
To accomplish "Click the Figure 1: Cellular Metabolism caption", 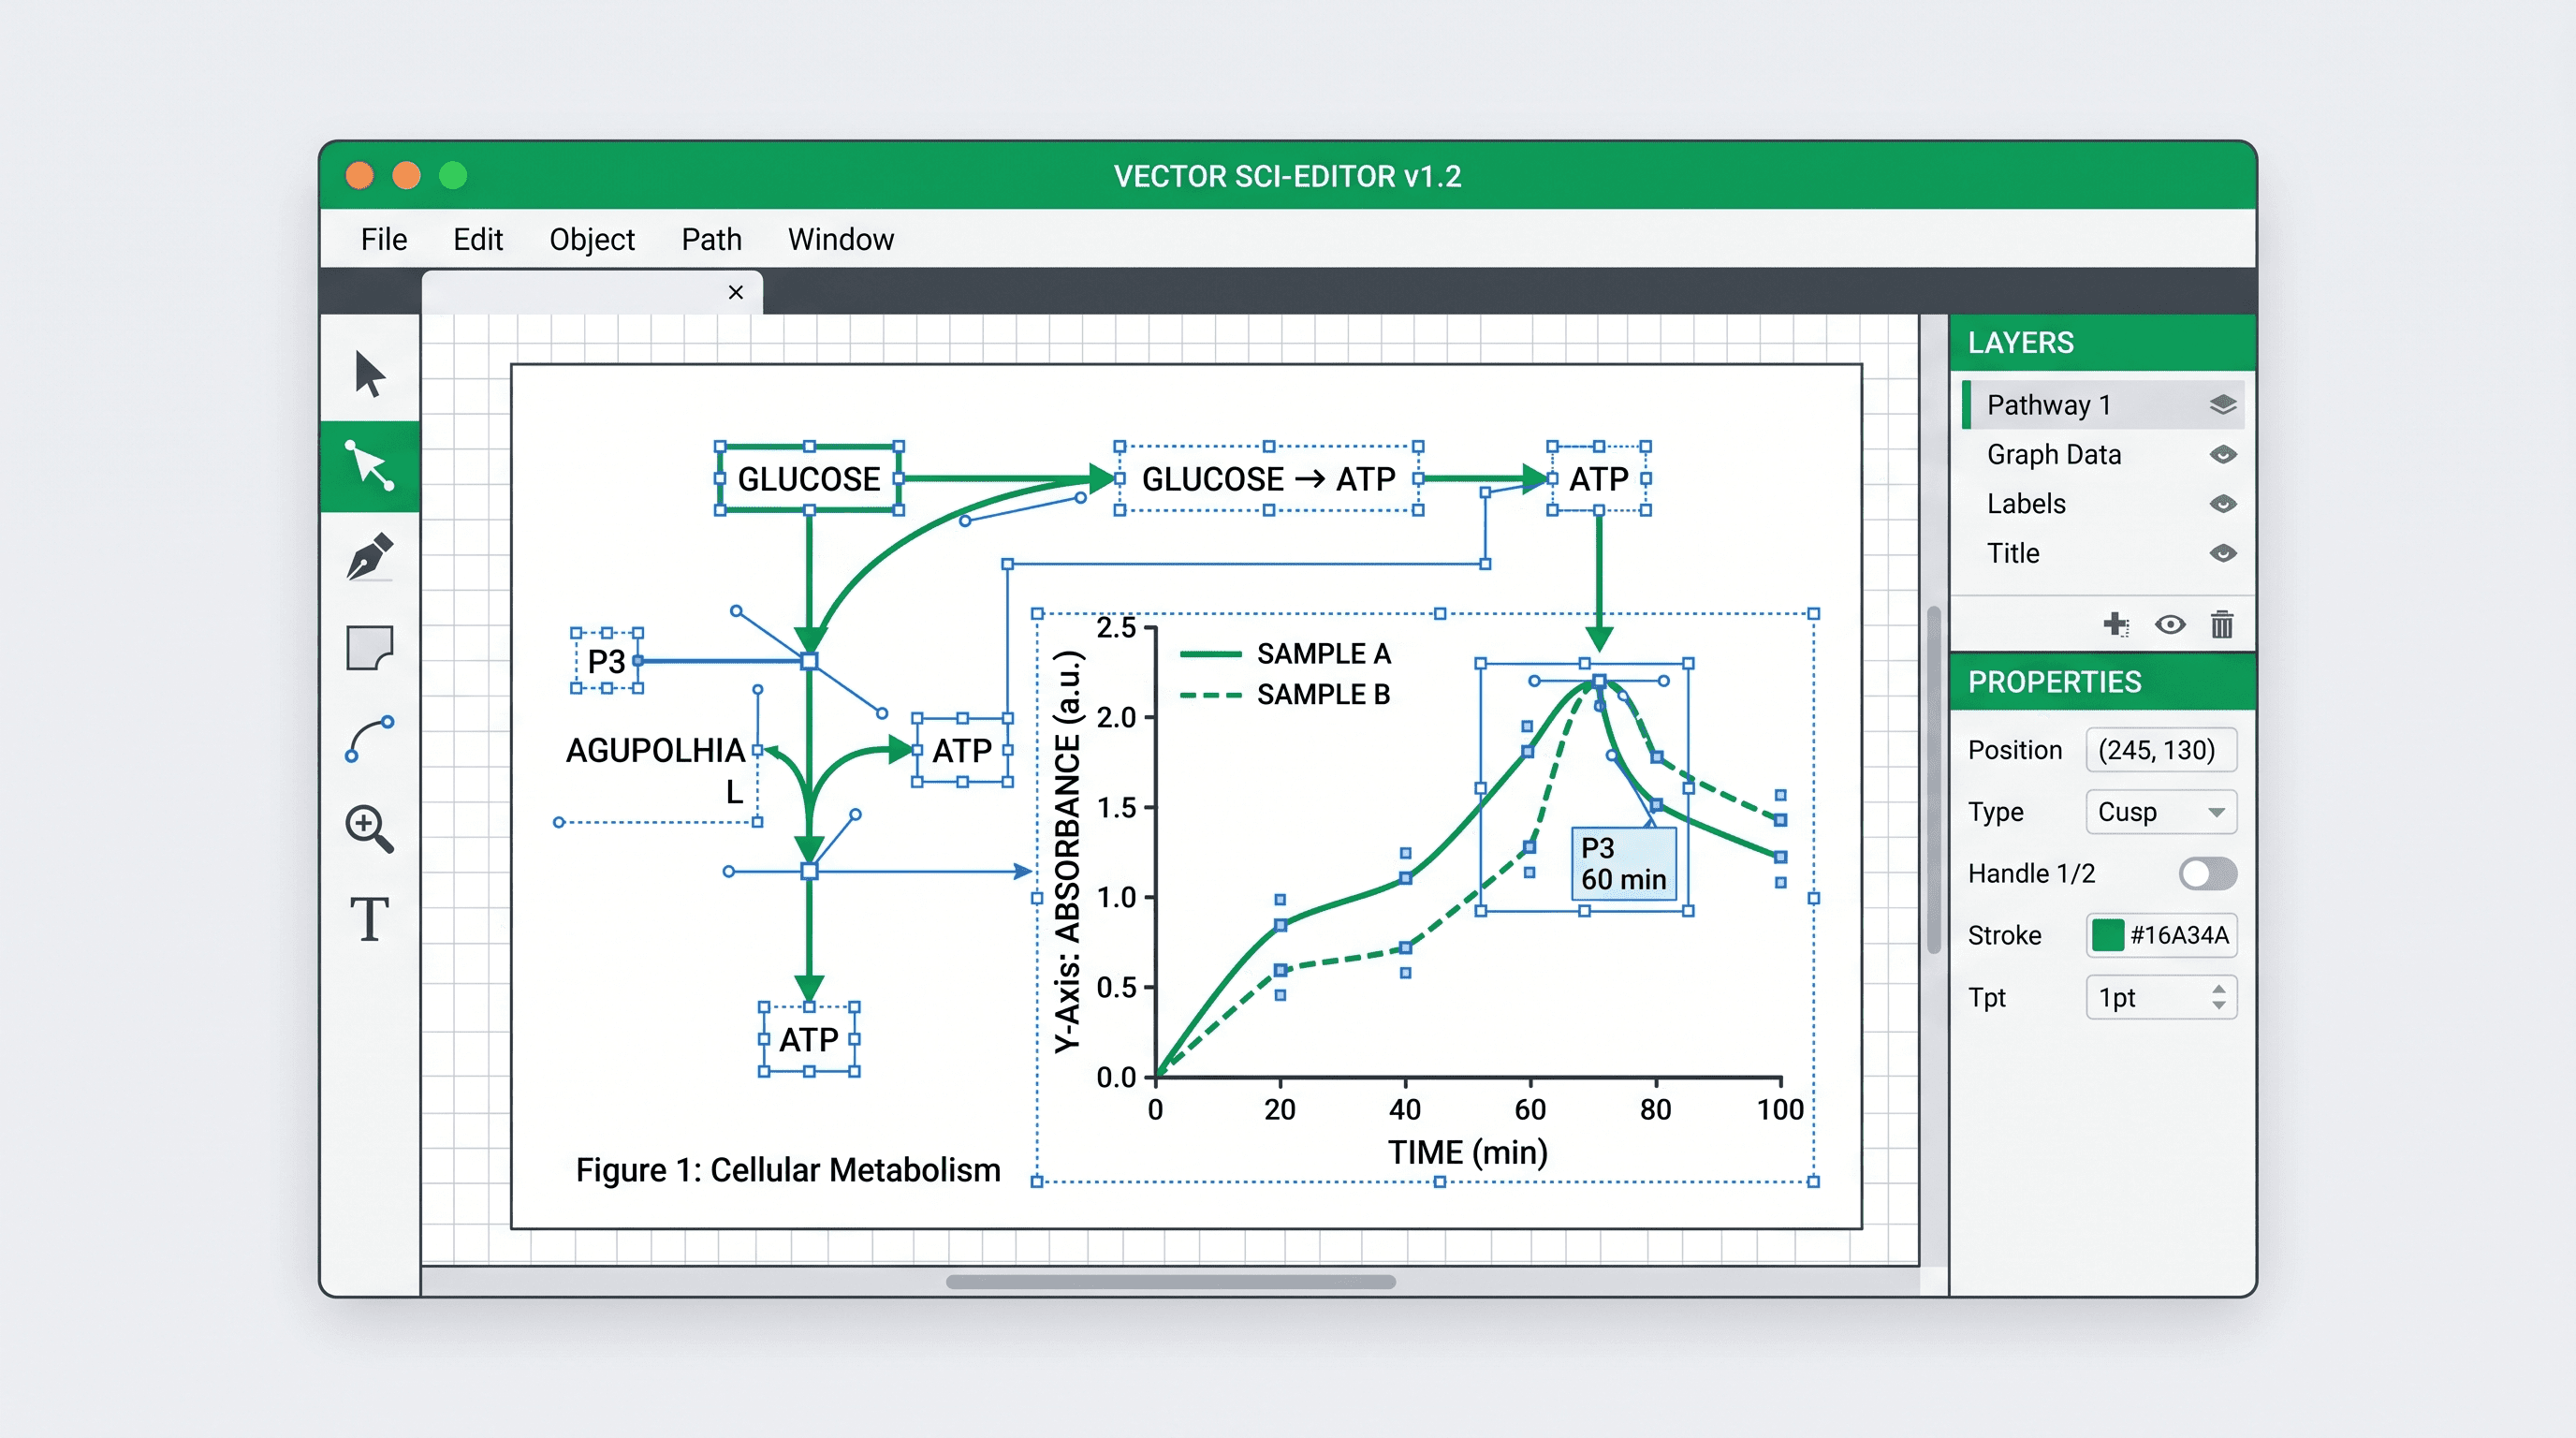I will [x=788, y=1170].
